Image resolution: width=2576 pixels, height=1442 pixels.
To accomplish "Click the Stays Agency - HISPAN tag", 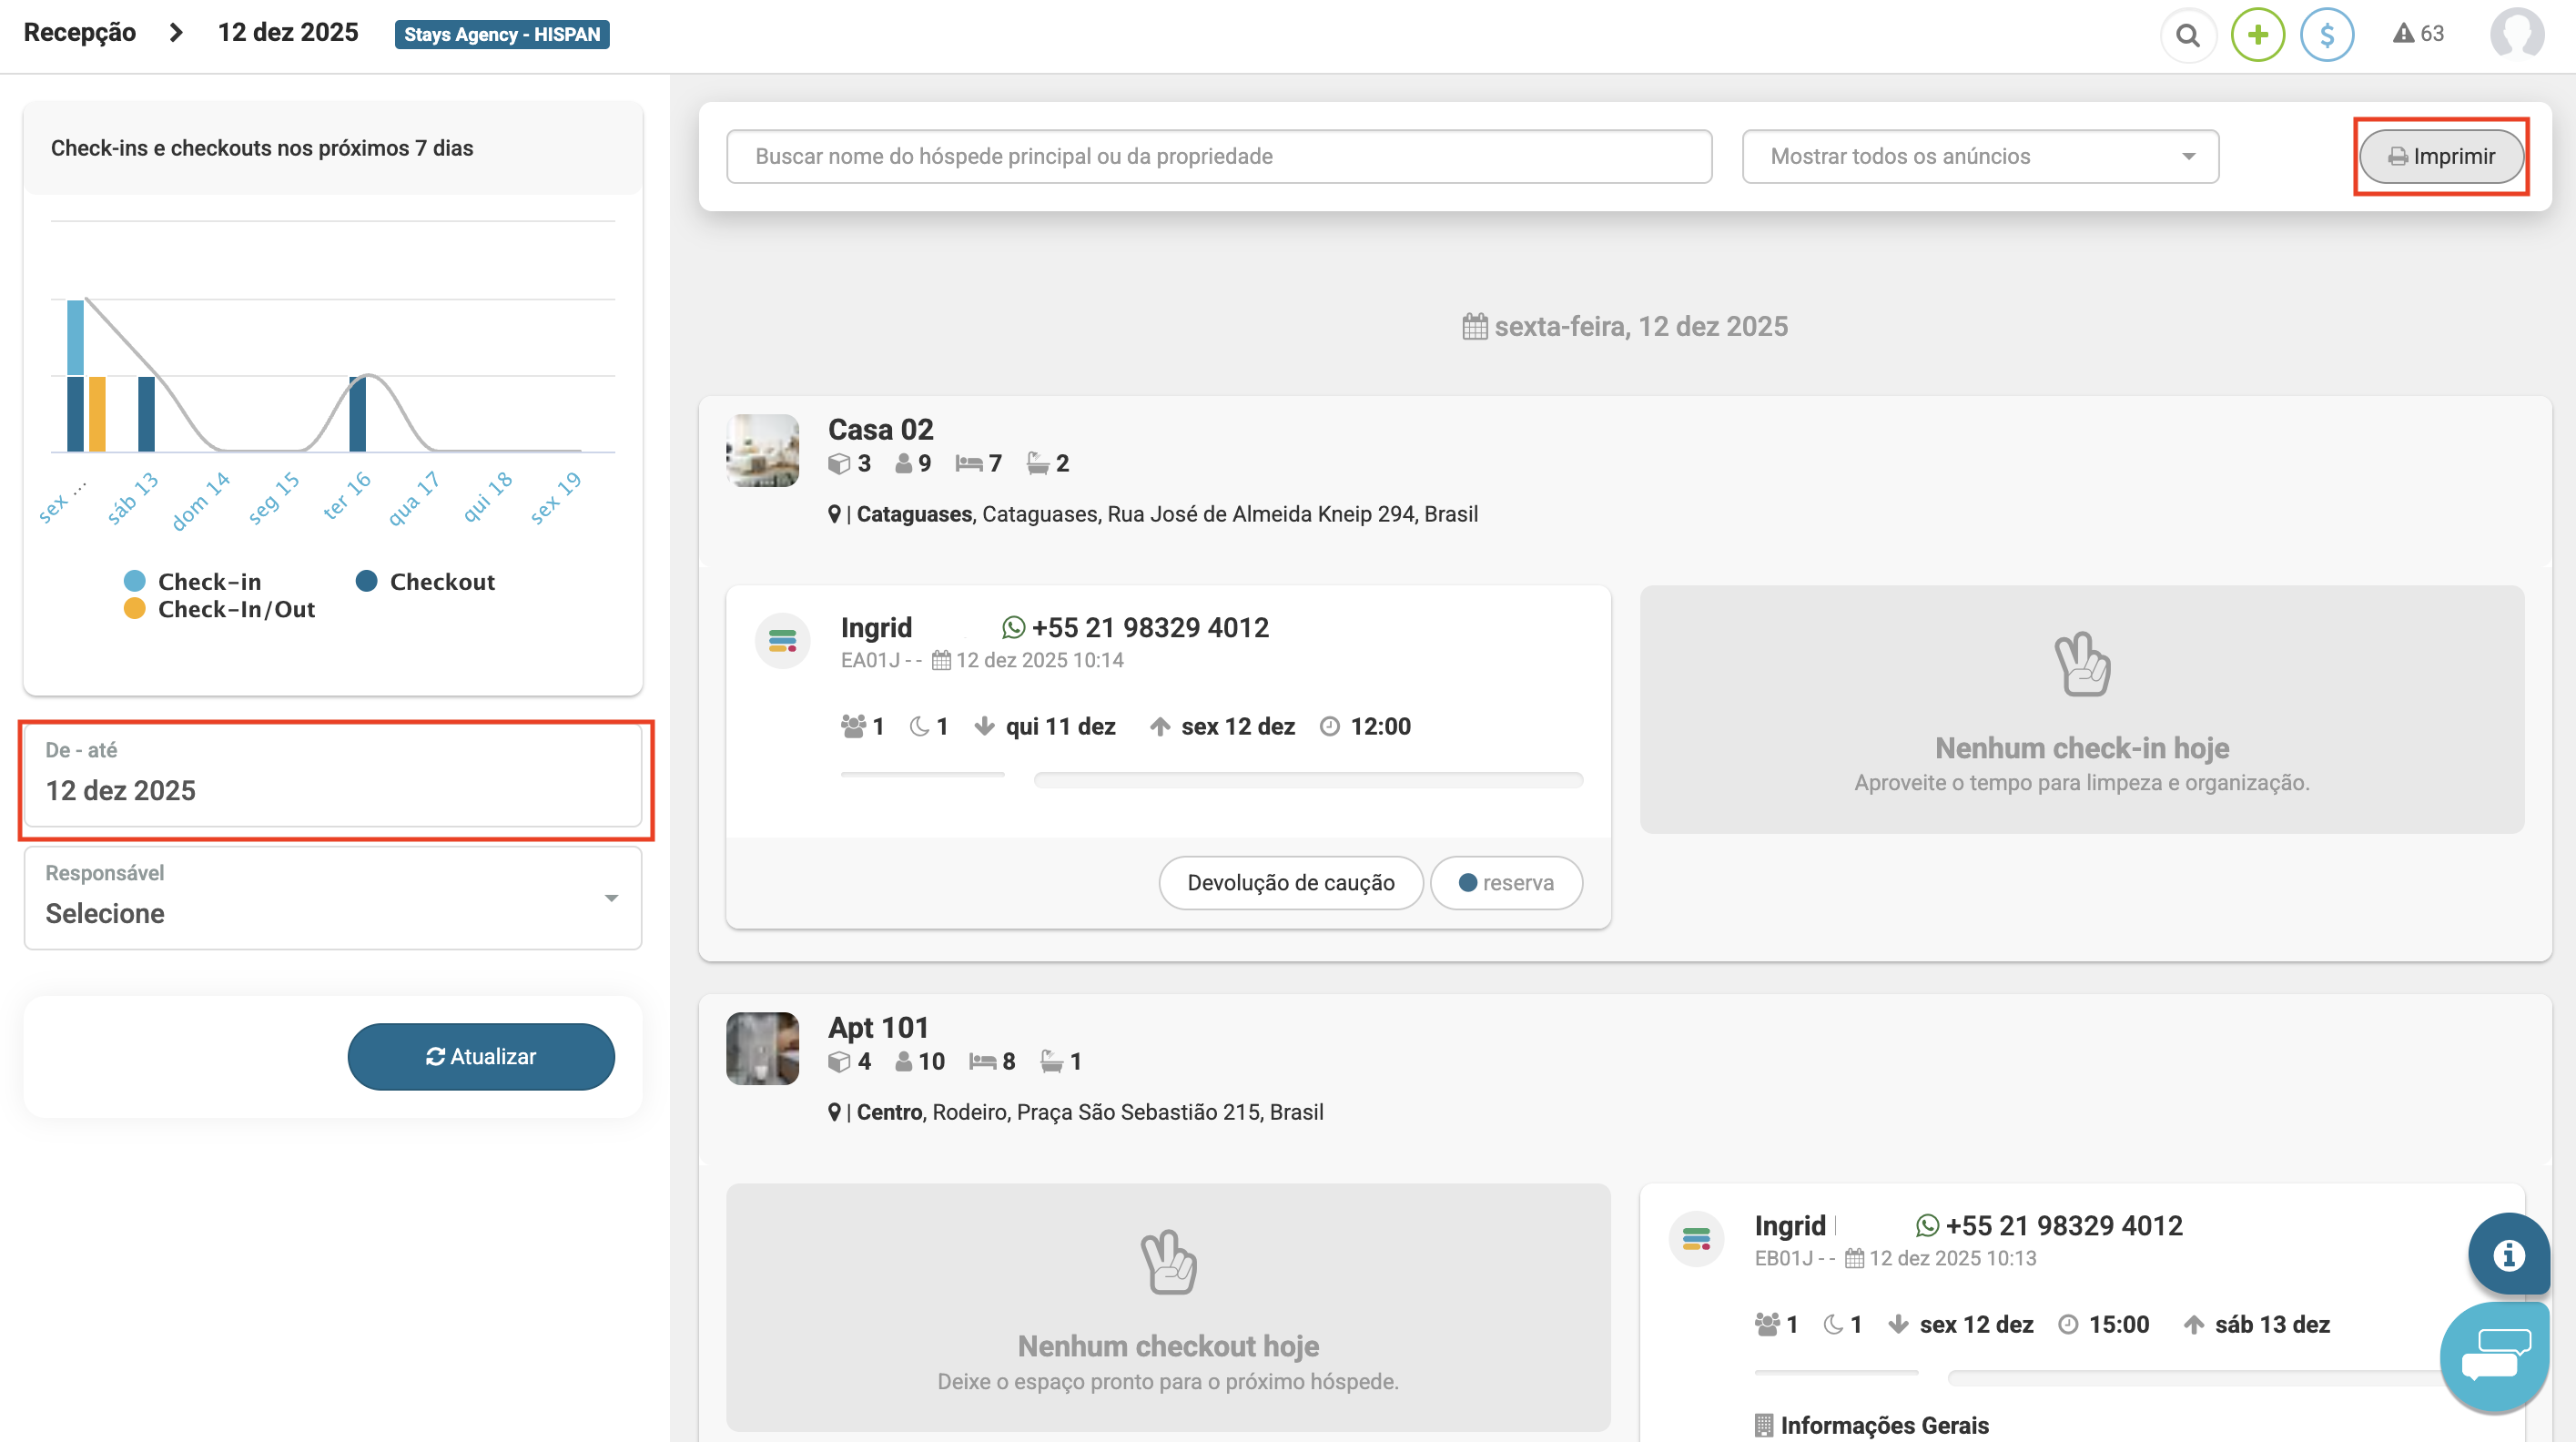I will (501, 34).
